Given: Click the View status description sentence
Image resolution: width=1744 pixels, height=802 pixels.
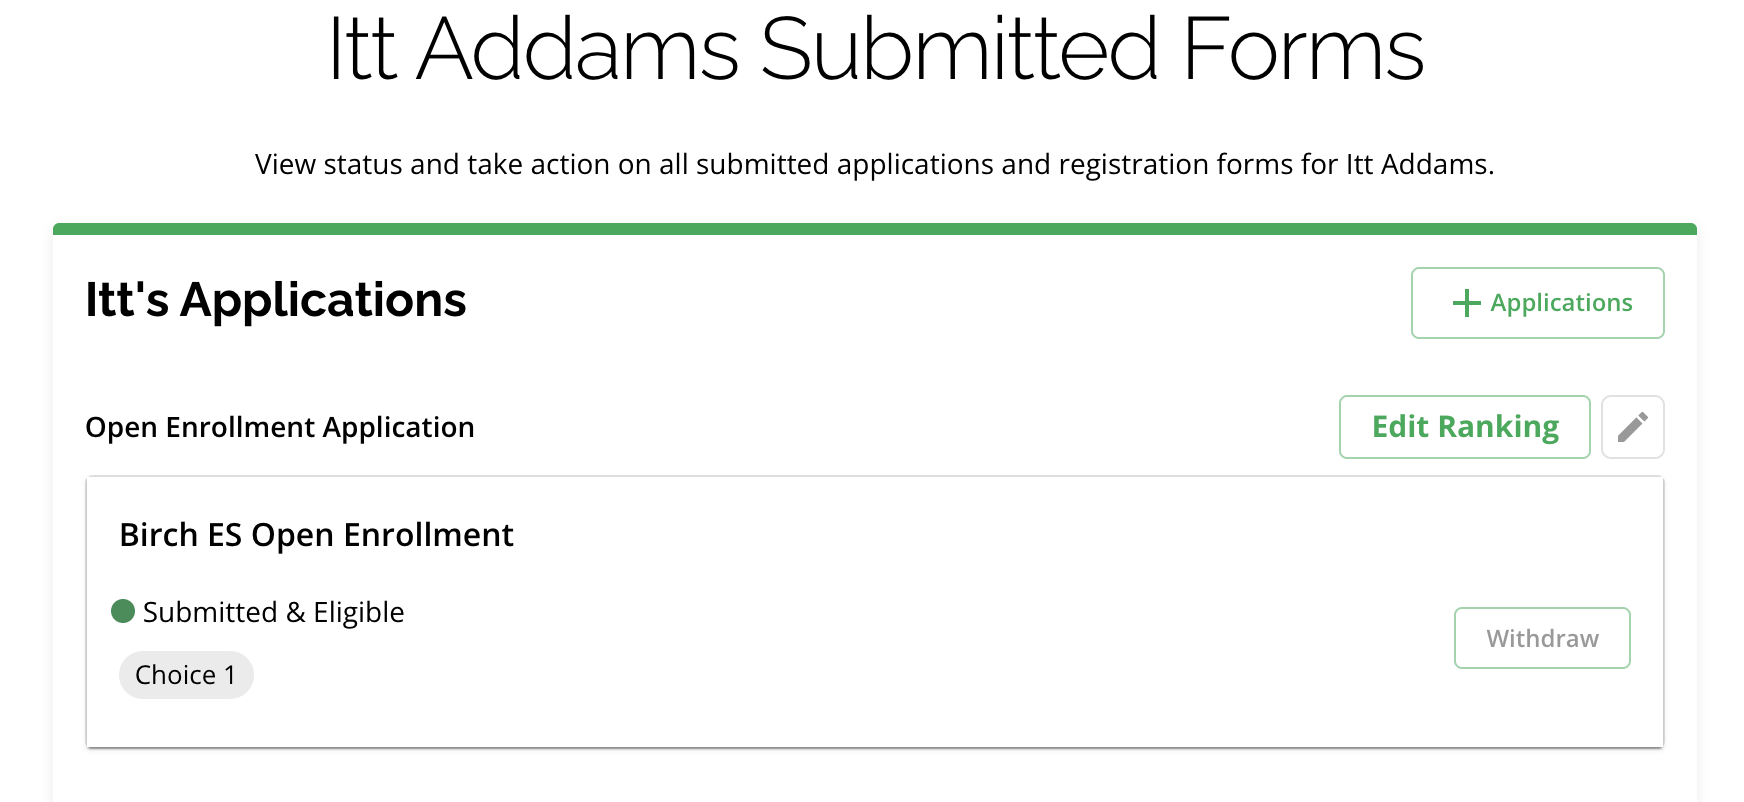Looking at the screenshot, I should [x=874, y=164].
